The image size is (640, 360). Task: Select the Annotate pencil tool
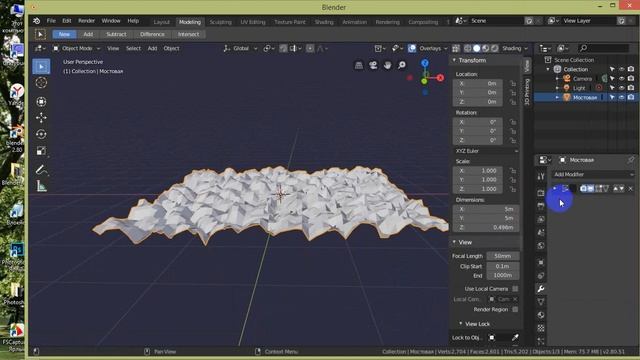coord(41,169)
